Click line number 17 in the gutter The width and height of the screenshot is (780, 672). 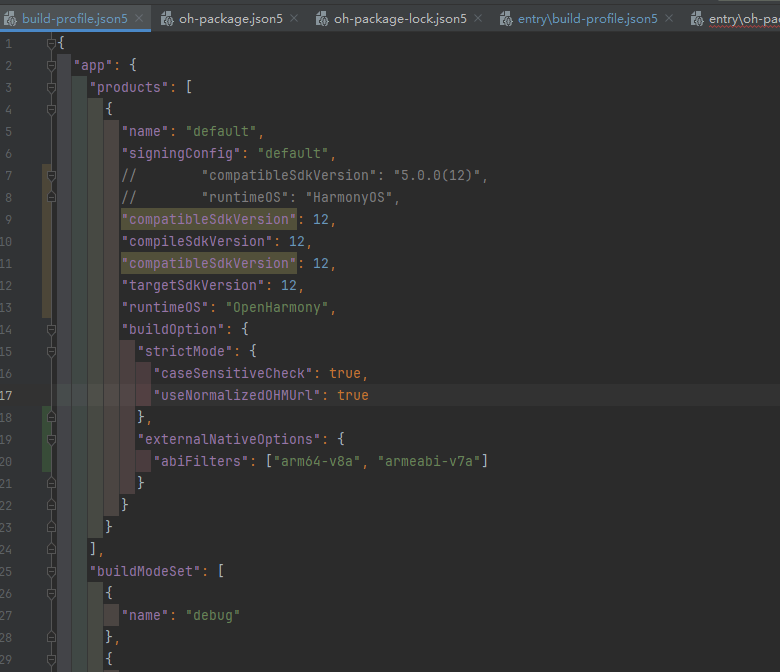6,395
